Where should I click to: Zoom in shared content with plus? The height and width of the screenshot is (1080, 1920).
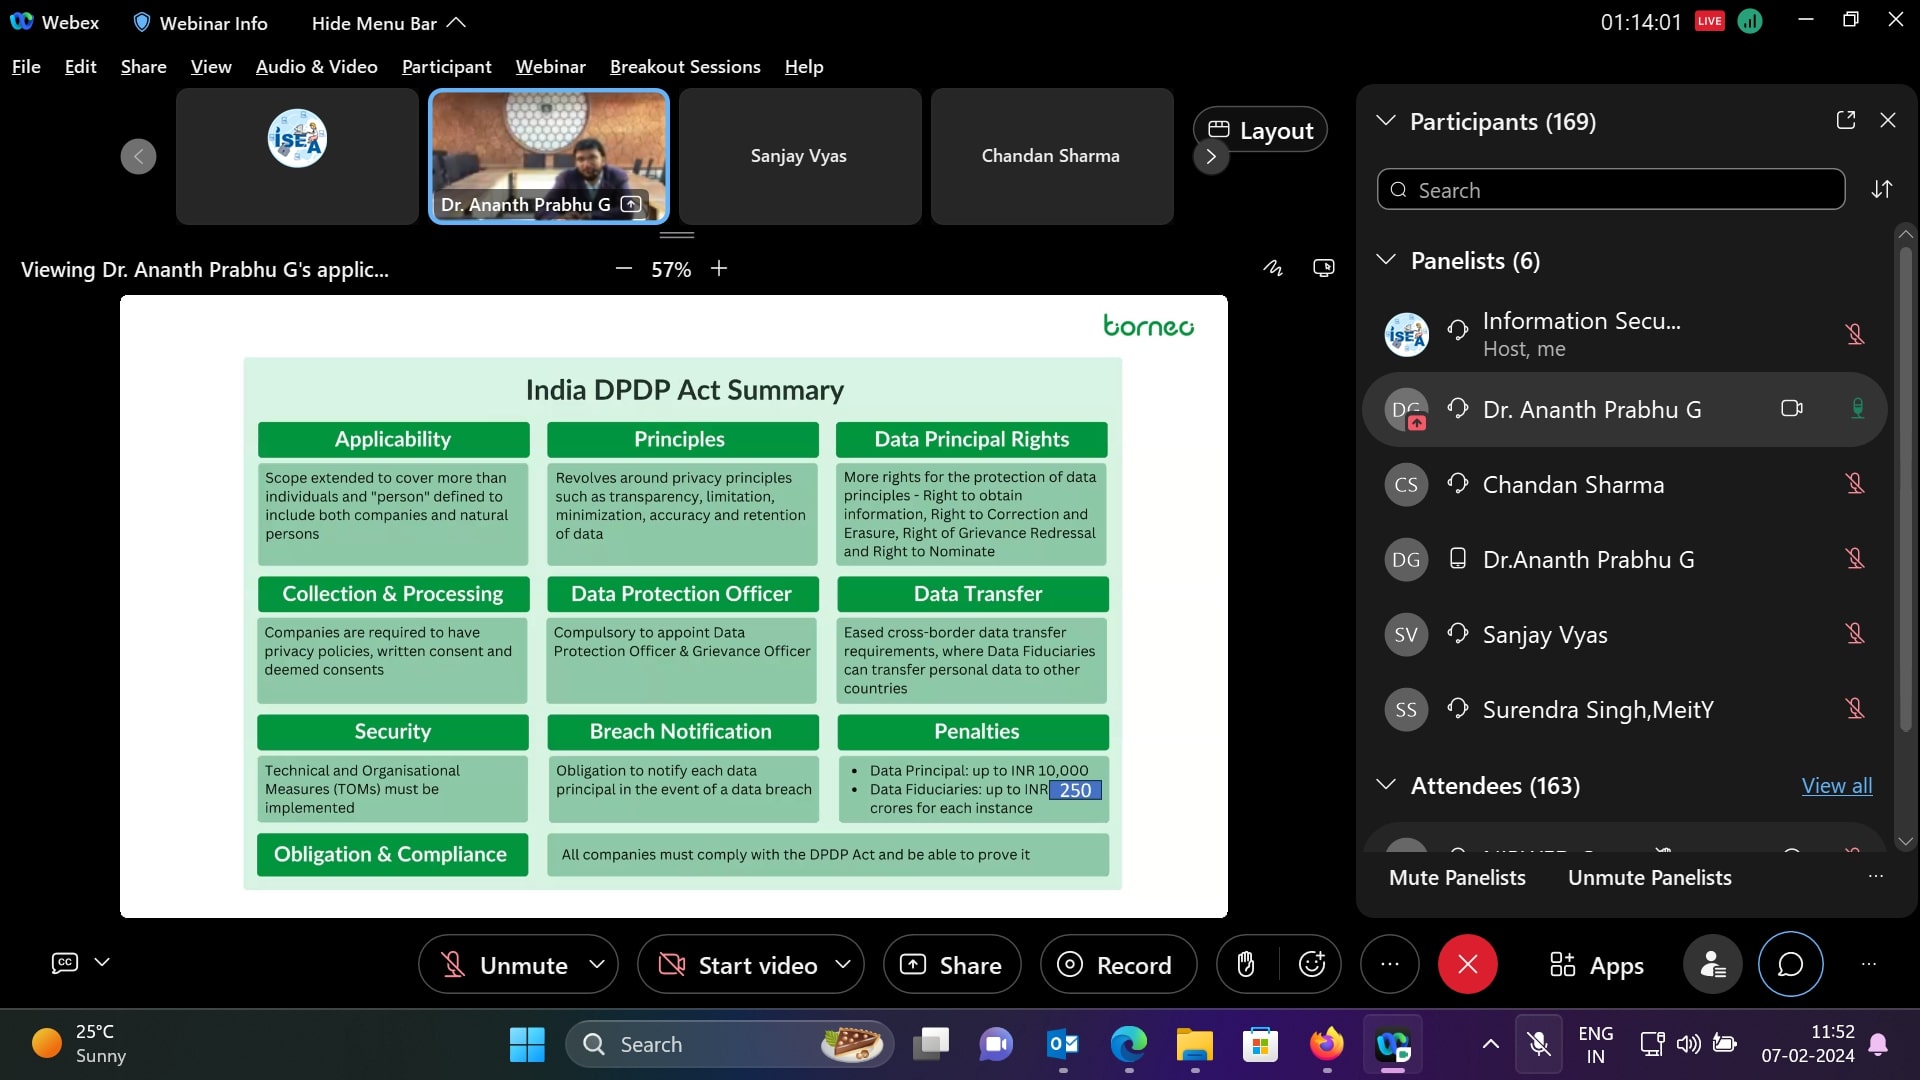719,268
